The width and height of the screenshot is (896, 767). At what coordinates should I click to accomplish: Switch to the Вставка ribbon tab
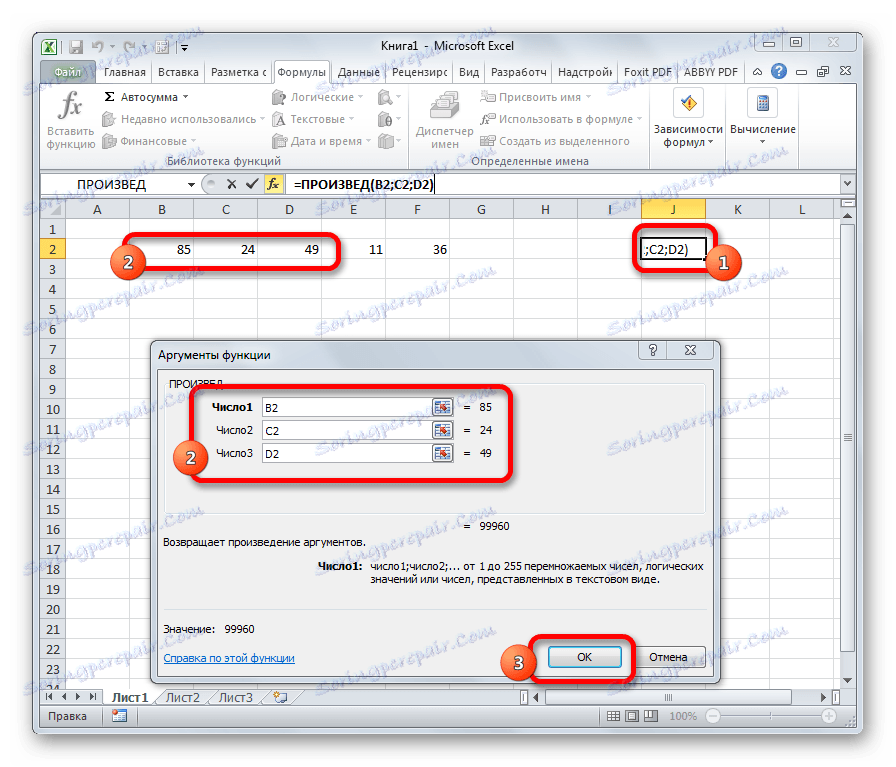coord(178,72)
